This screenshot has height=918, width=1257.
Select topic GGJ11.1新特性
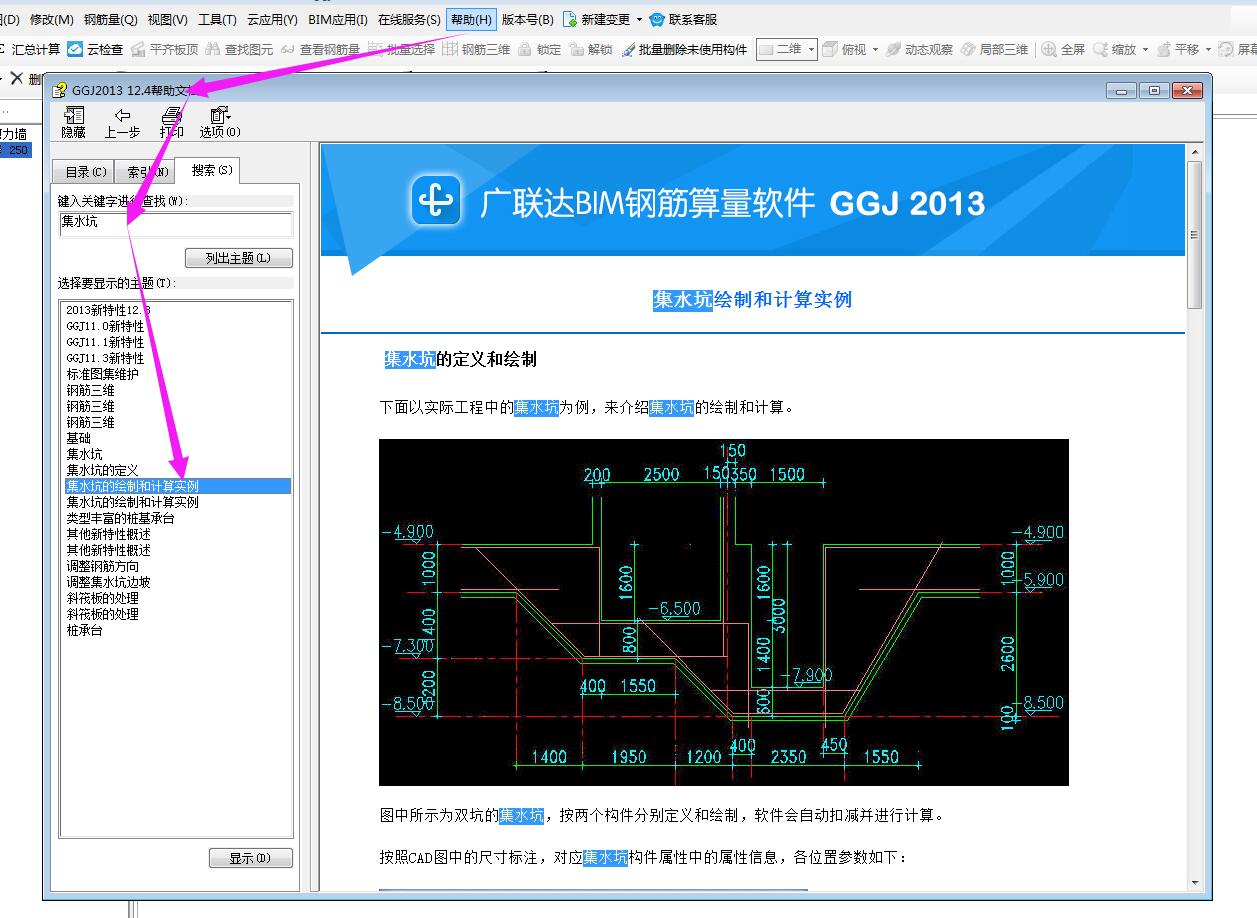click(x=105, y=342)
